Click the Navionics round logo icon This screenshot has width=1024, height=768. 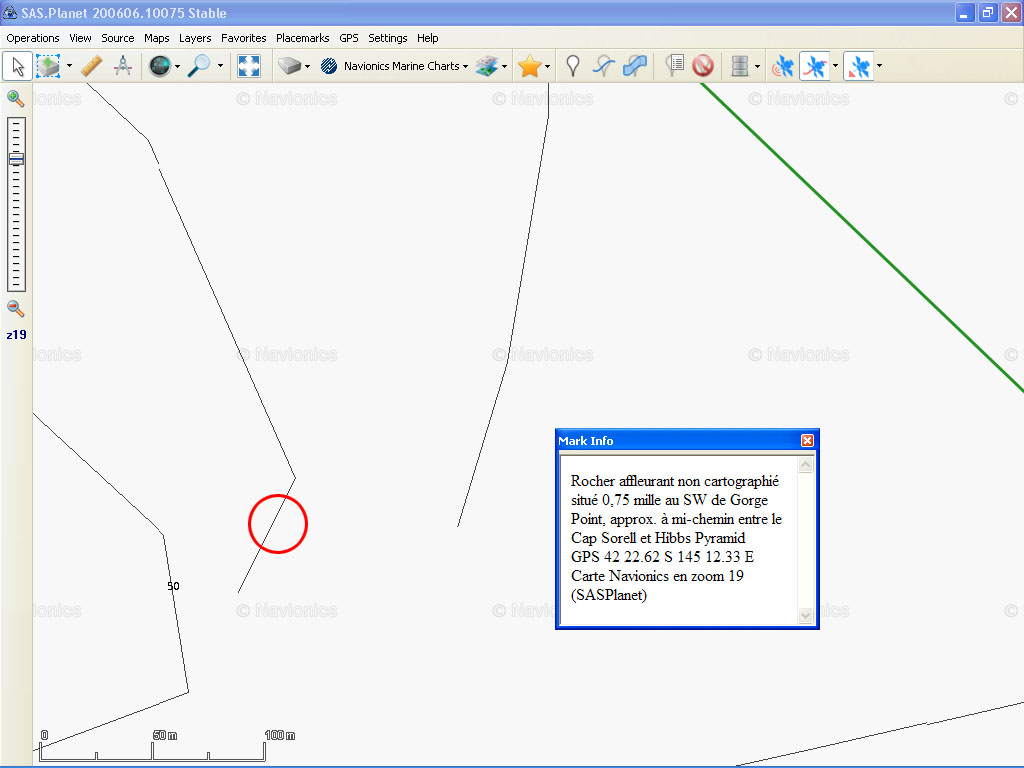[329, 66]
